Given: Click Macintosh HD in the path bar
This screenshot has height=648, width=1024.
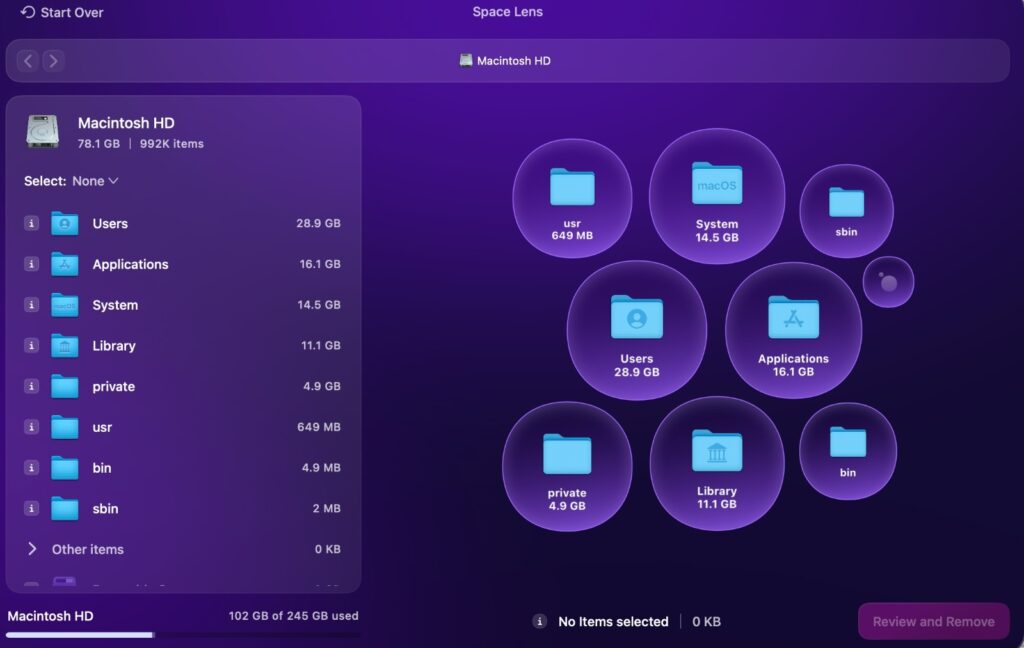Looking at the screenshot, I should pos(506,61).
